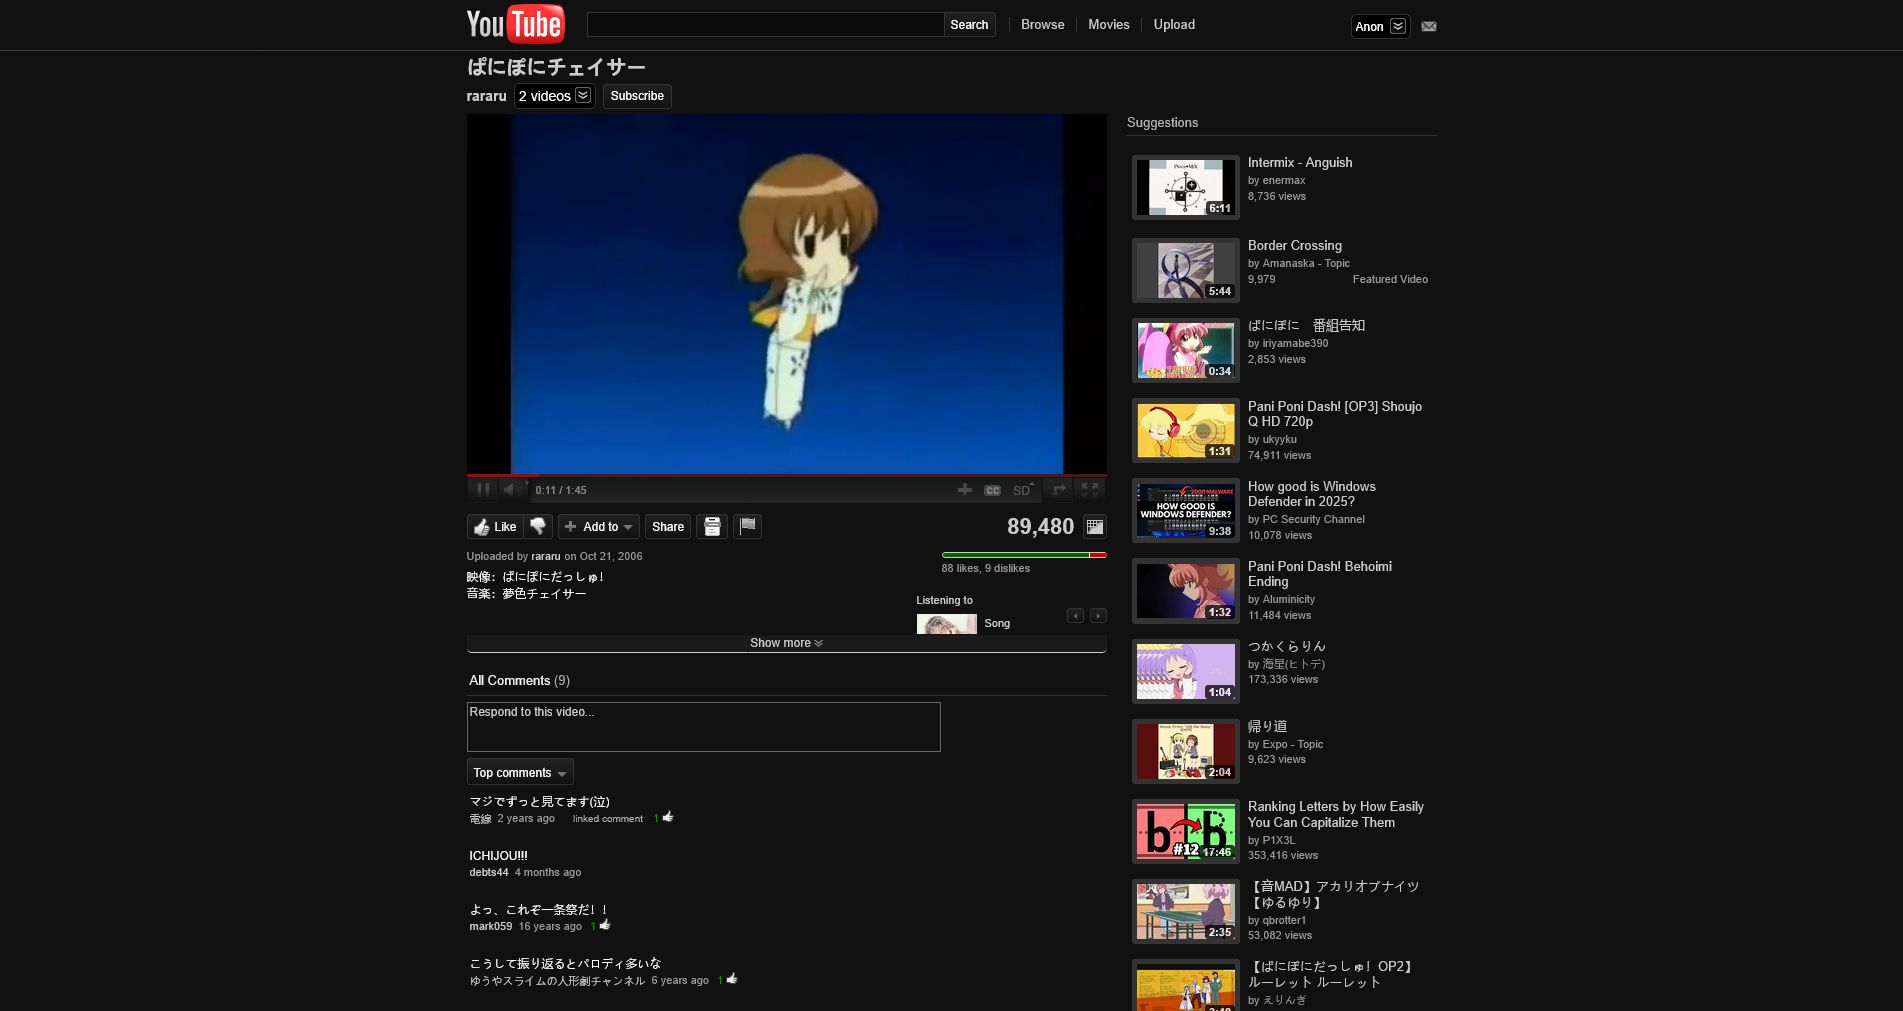The image size is (1903, 1011).
Task: Pause the video playback
Action: 483,489
